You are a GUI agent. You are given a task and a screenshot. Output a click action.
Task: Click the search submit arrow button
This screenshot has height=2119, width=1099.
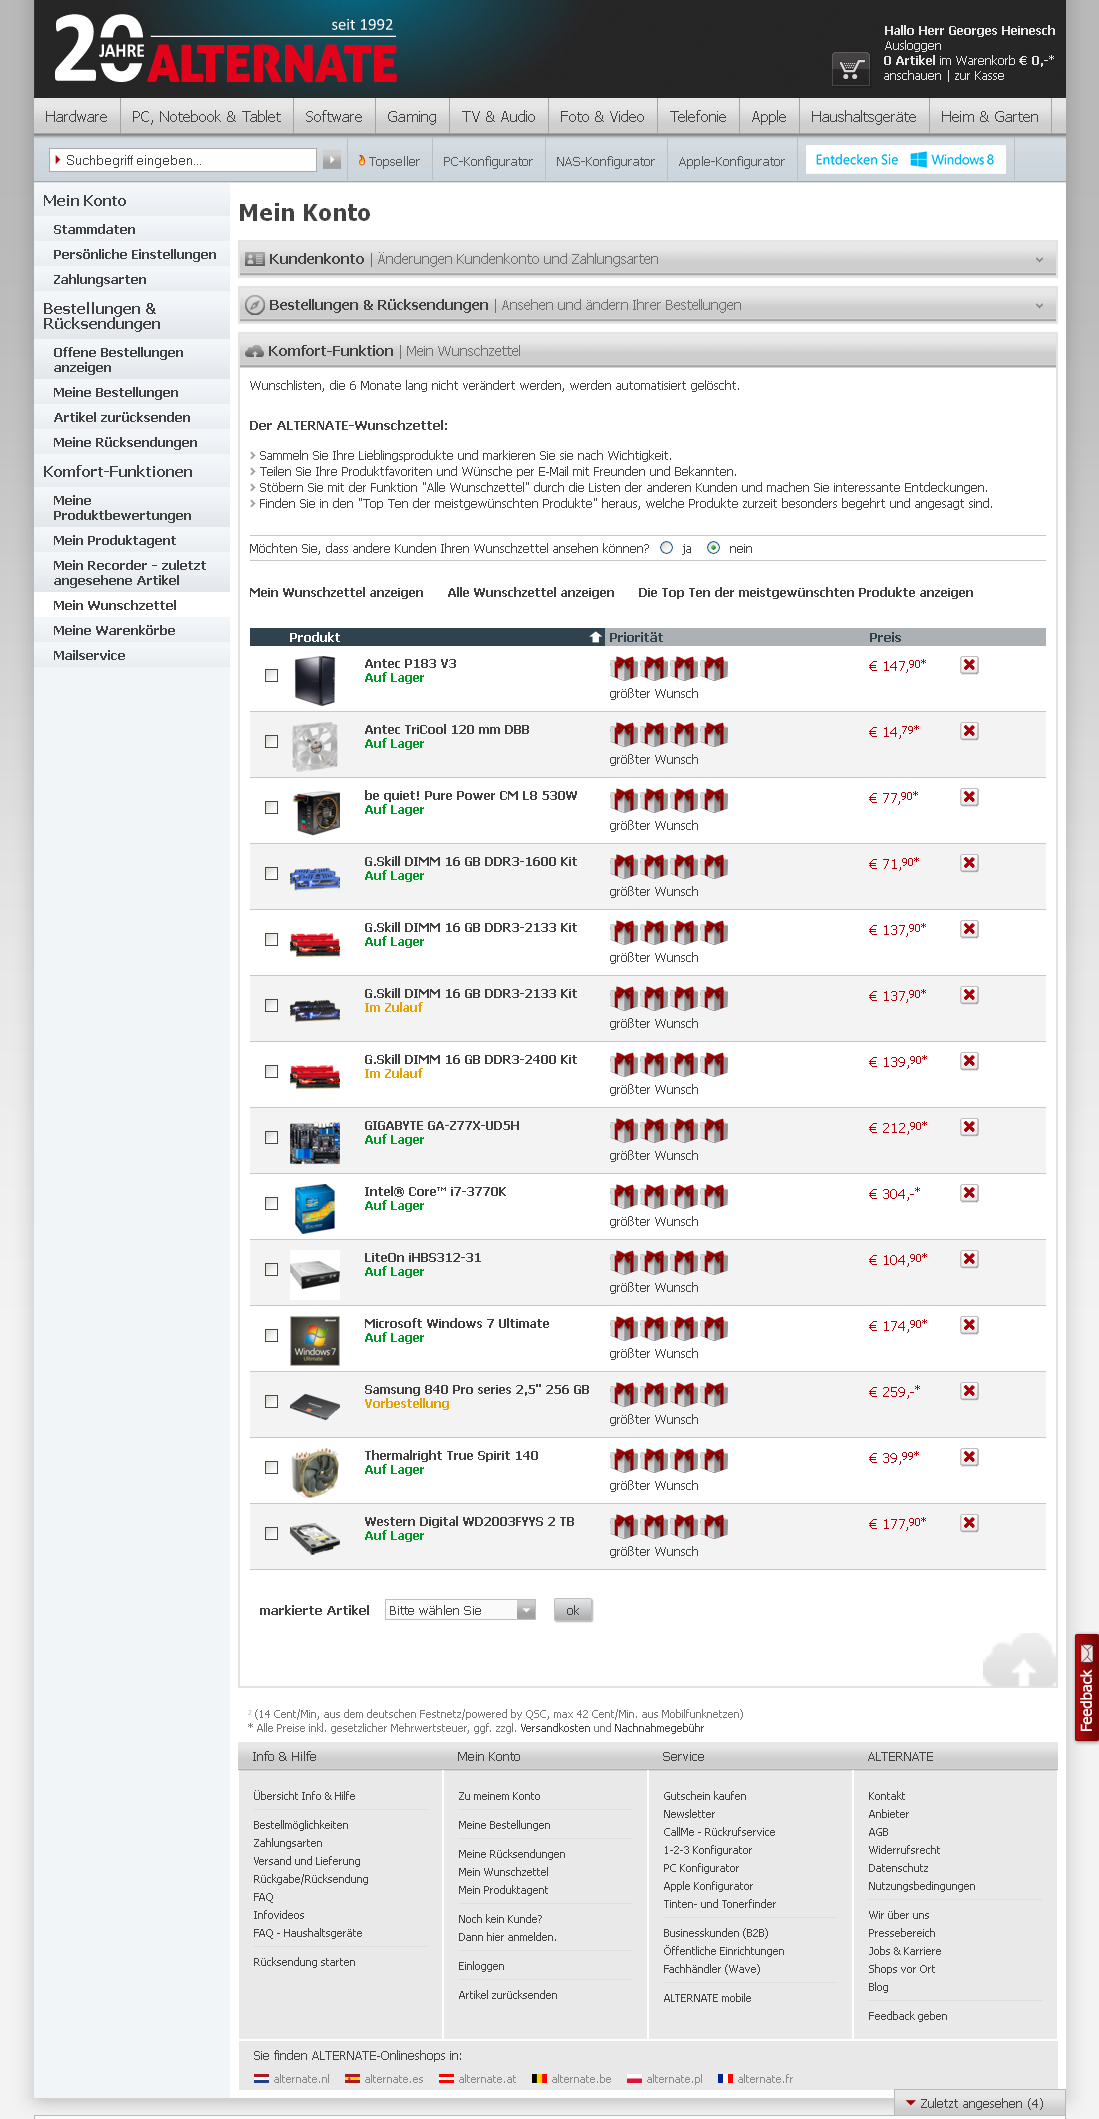(x=332, y=160)
